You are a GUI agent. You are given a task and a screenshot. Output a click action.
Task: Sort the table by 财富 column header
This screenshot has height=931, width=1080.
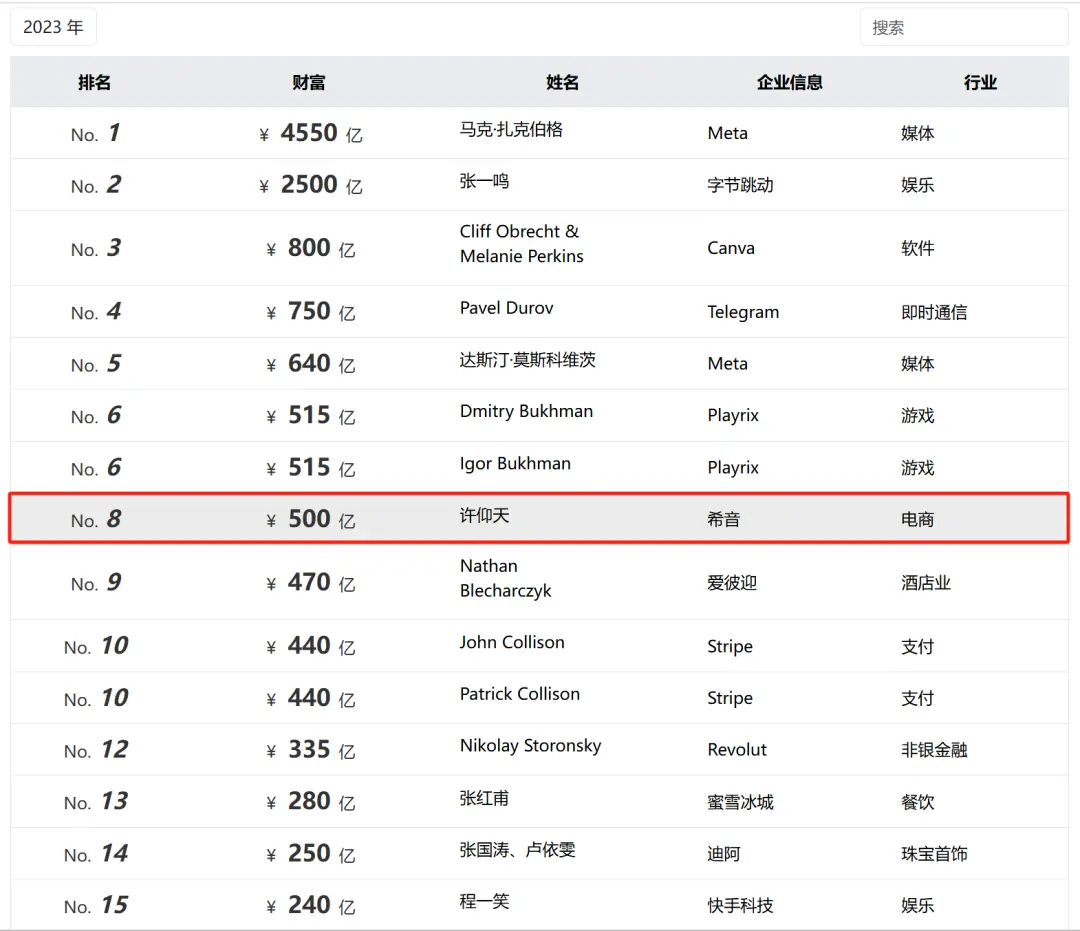(308, 82)
